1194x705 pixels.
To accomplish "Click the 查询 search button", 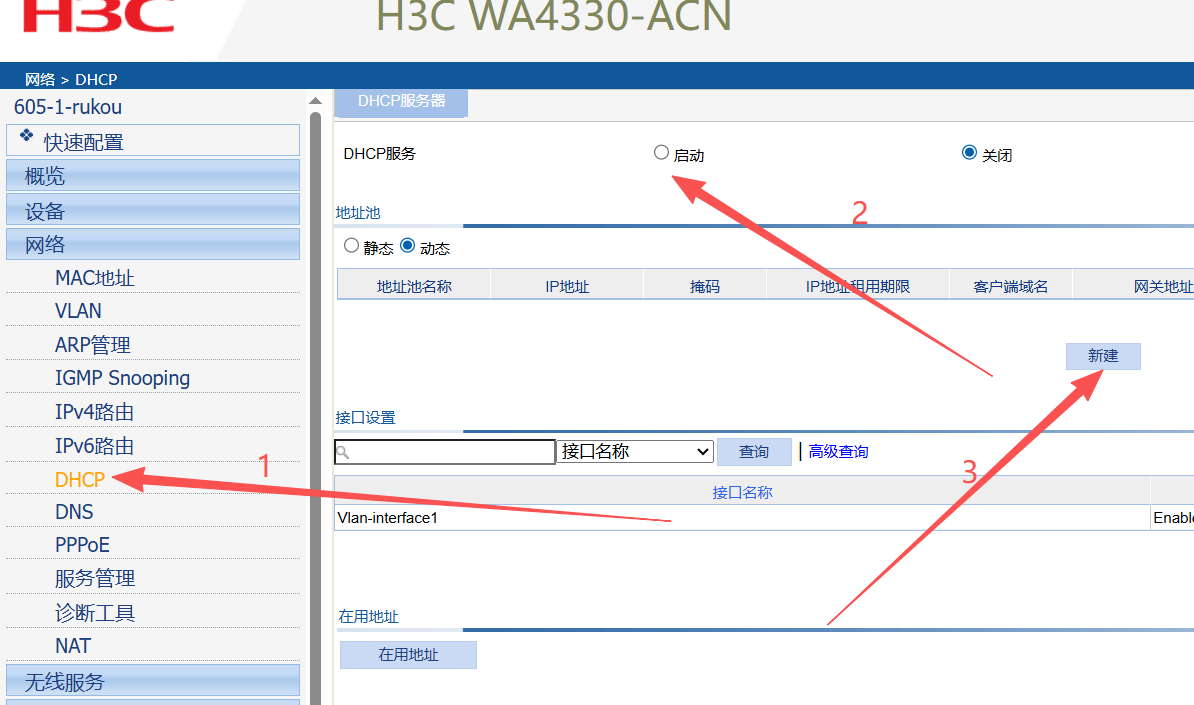I will click(x=754, y=452).
